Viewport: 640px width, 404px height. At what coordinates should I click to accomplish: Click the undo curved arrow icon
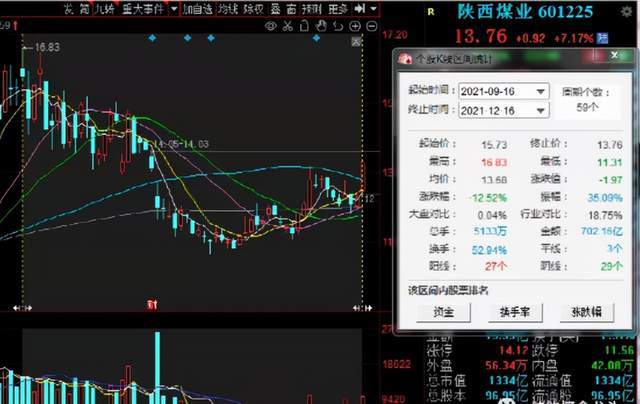pos(338,26)
